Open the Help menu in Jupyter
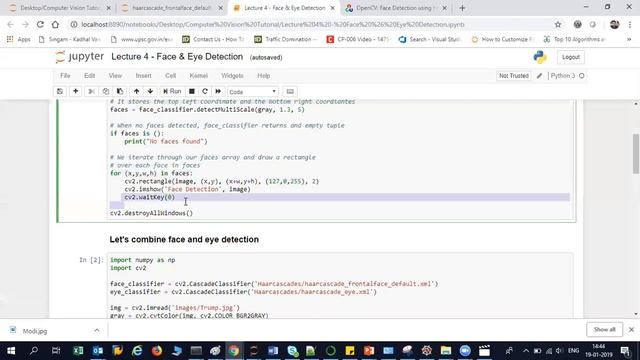This screenshot has height=360, width=640. pos(264,76)
